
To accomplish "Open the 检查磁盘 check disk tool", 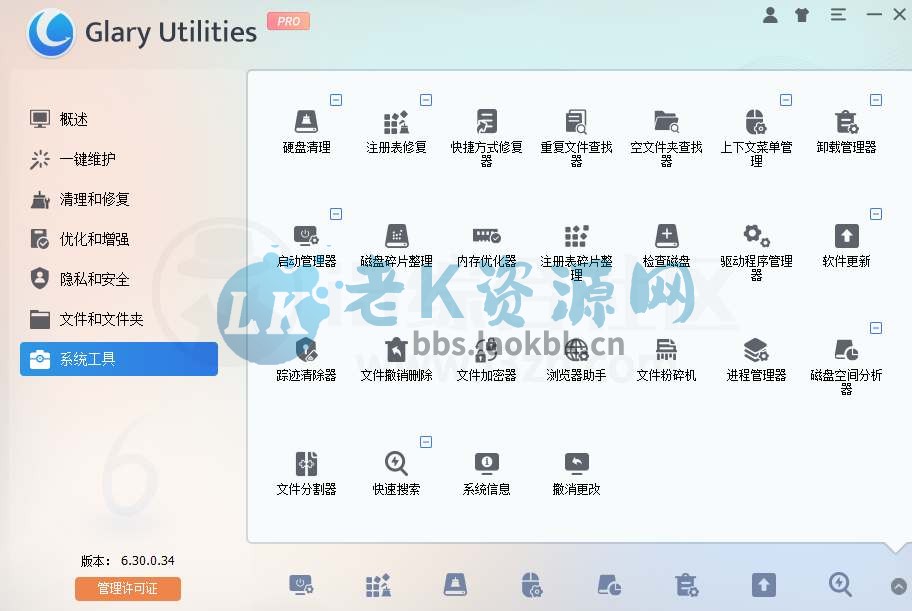I will coord(666,246).
